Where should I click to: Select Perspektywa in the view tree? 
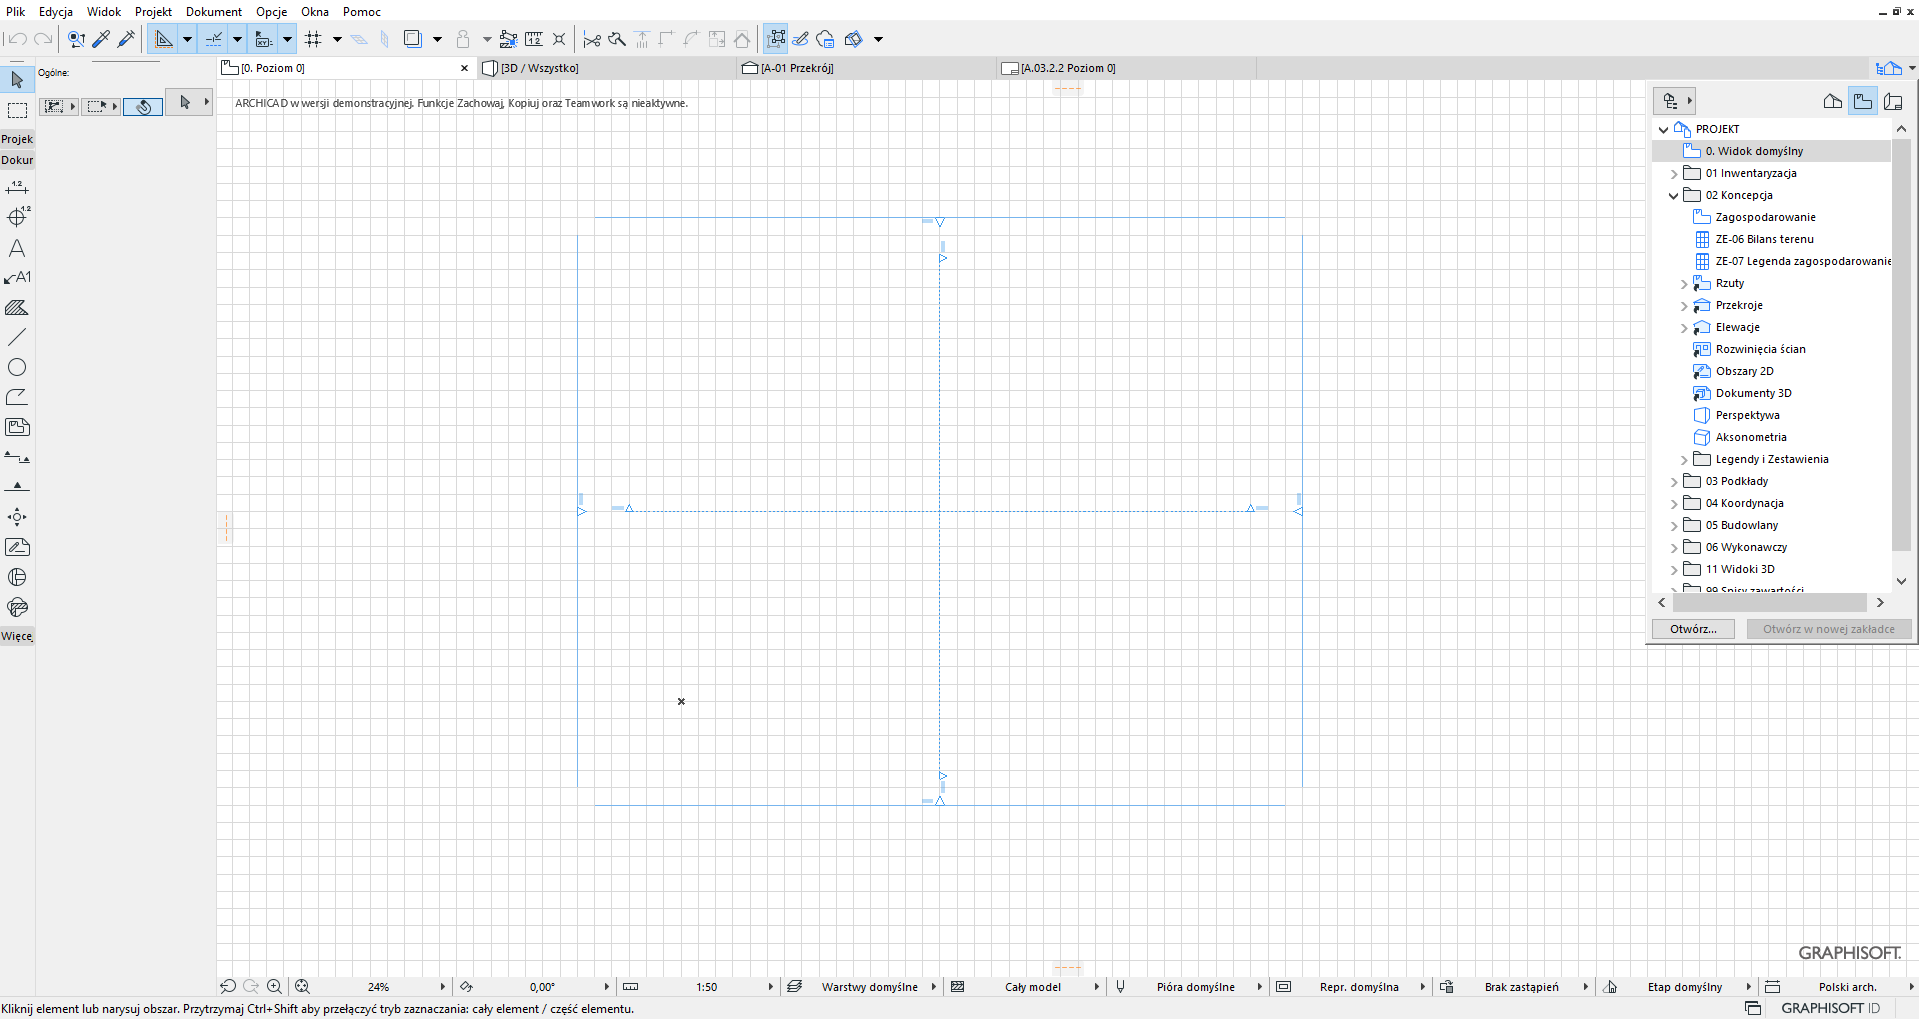click(1747, 415)
